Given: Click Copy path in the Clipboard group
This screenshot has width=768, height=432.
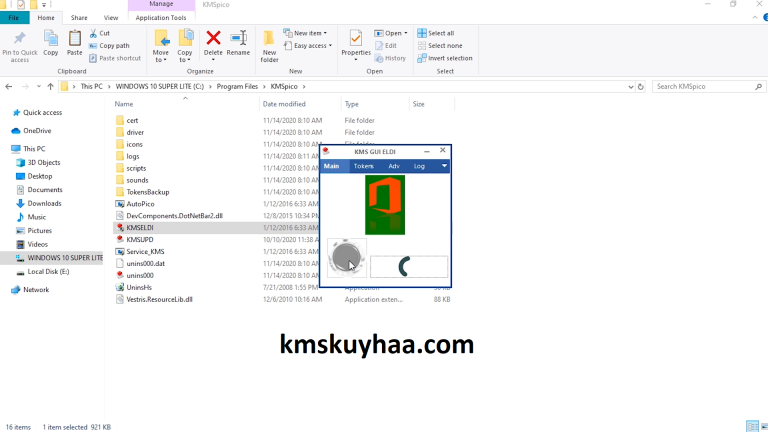Looking at the screenshot, I should tap(109, 46).
